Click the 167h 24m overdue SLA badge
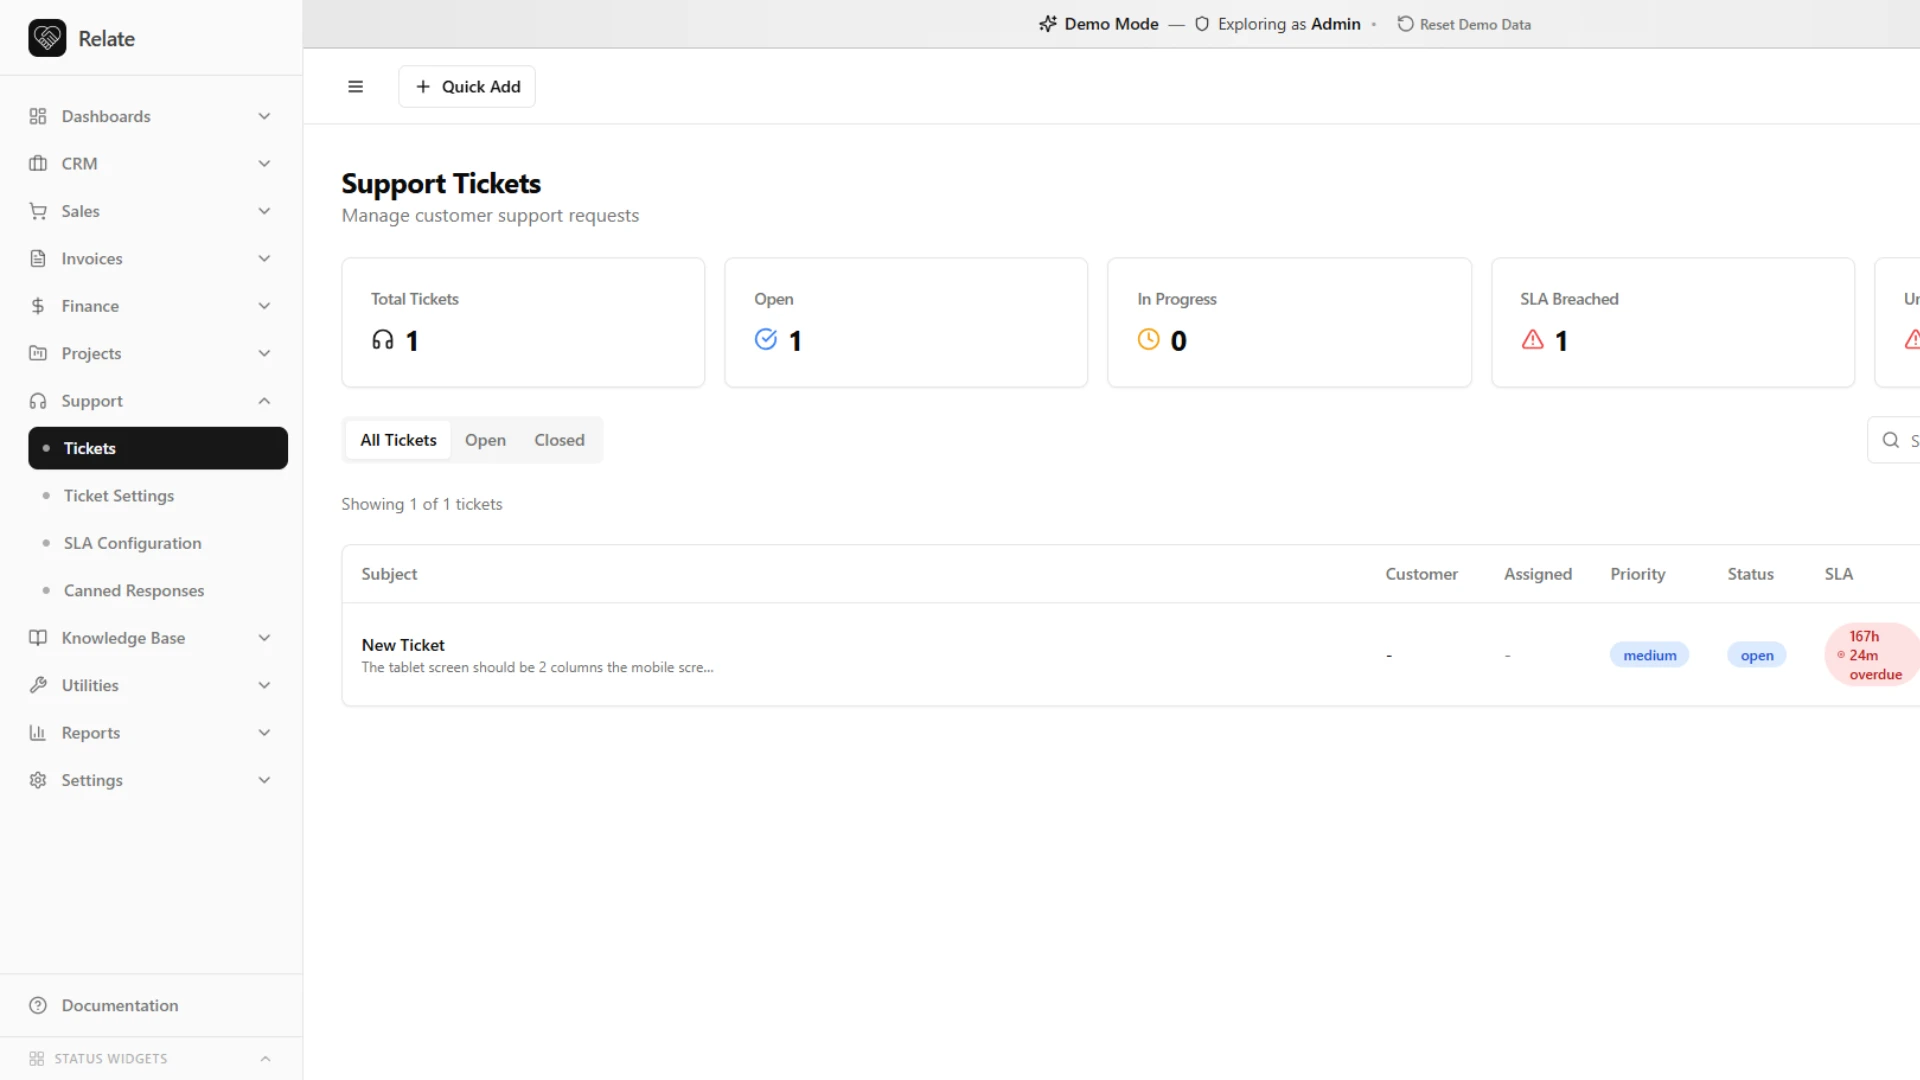Screen dimensions: 1920x1080 [x=1872, y=655]
